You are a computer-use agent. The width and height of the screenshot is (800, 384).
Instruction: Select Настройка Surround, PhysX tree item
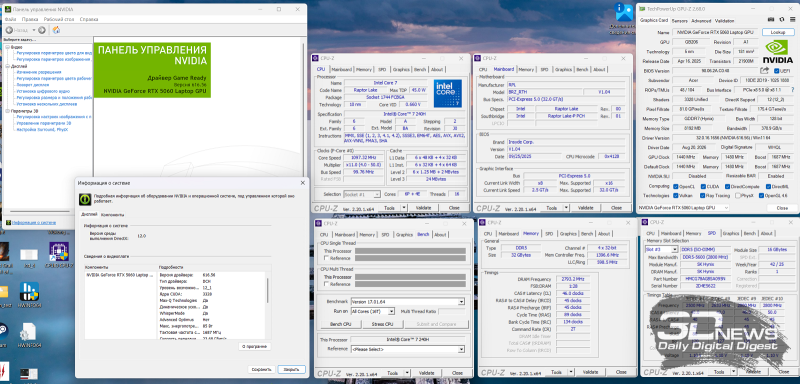tap(42, 130)
